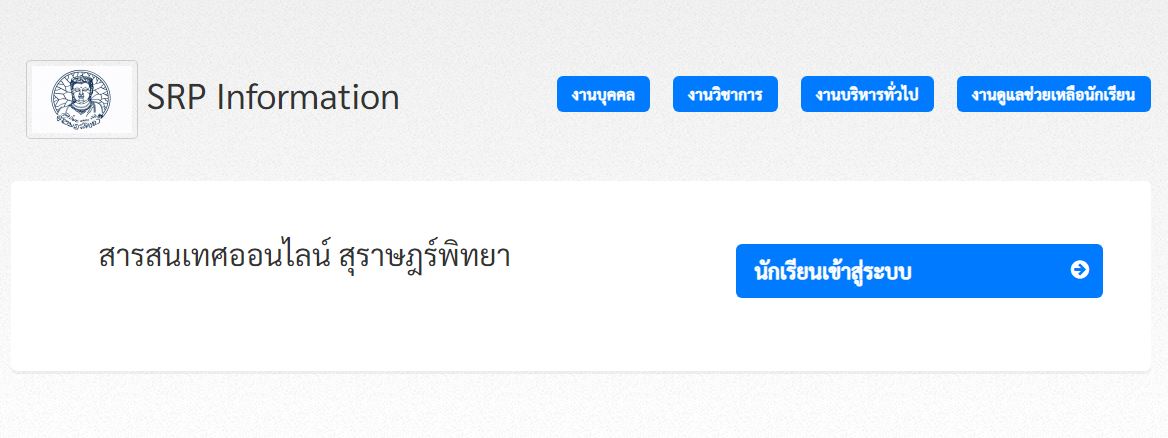1168x438 pixels.
Task: Open the งานดูแลช่วยเหลือนักเรียน section
Action: tap(1053, 95)
